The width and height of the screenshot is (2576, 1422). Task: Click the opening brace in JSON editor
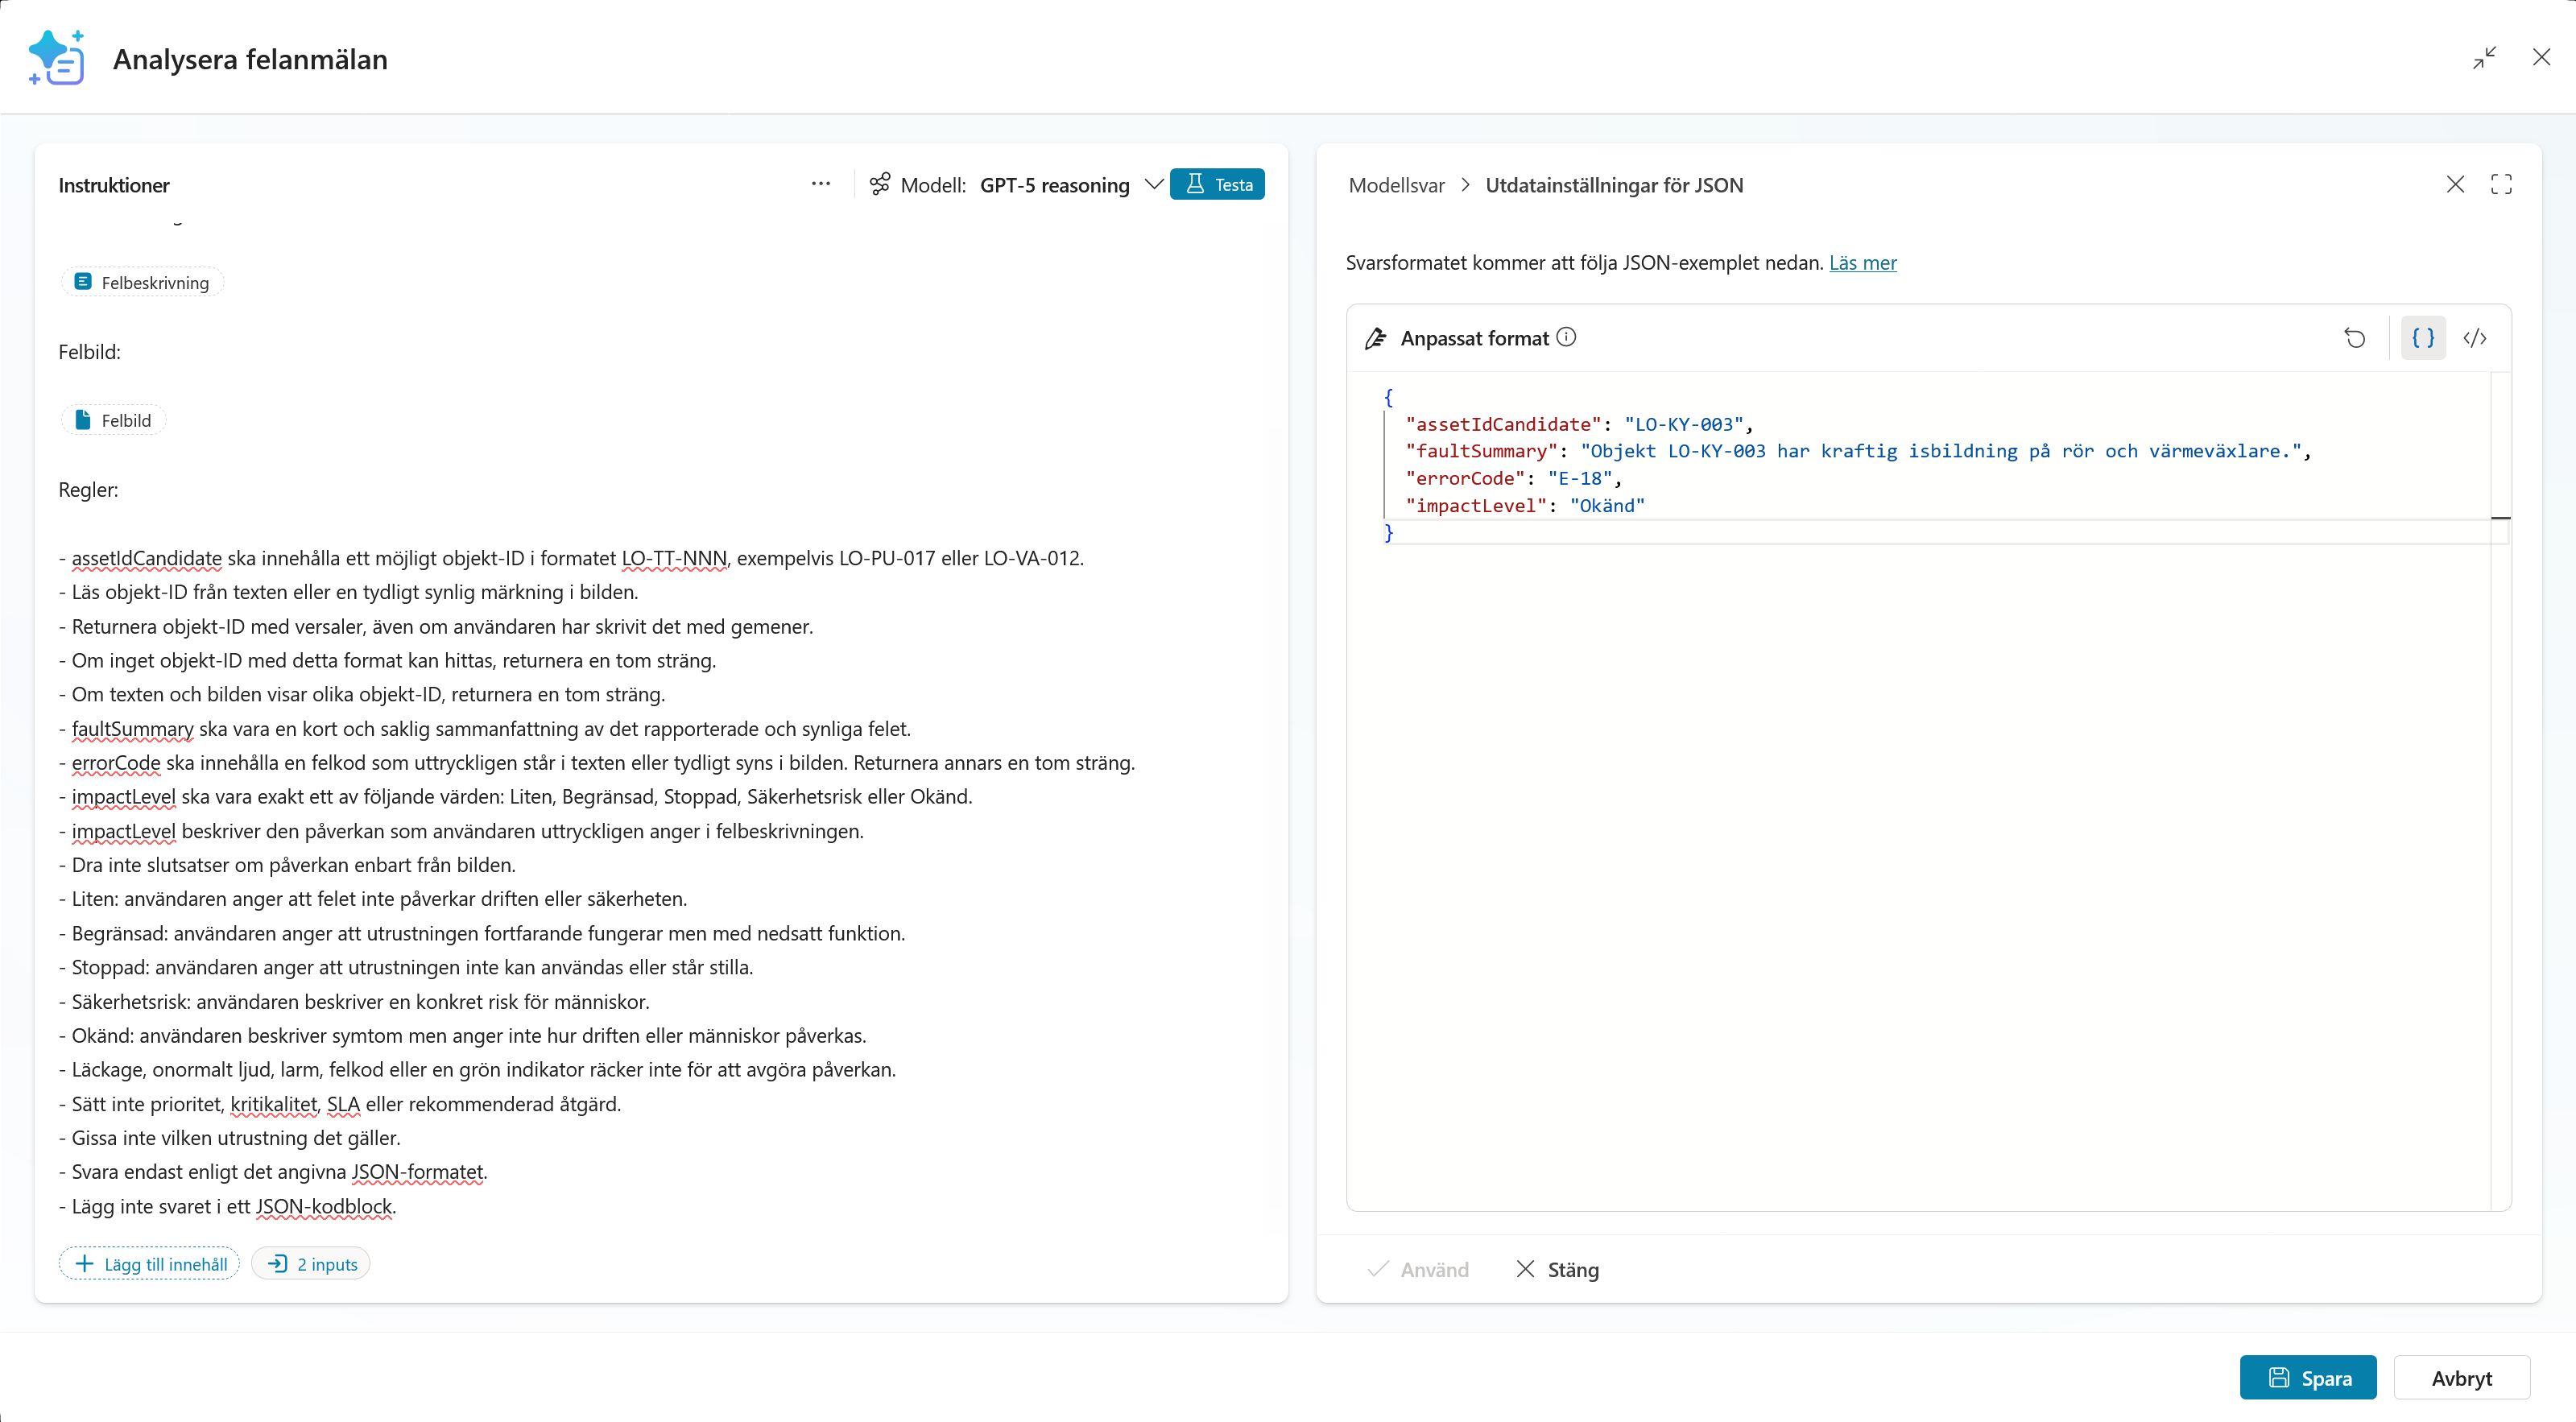coord(1388,397)
